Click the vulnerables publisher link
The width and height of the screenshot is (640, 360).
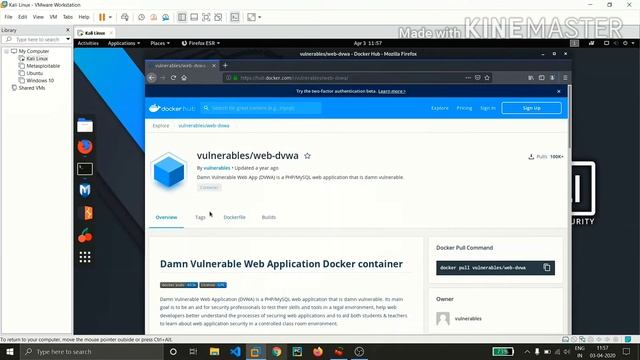pos(217,168)
